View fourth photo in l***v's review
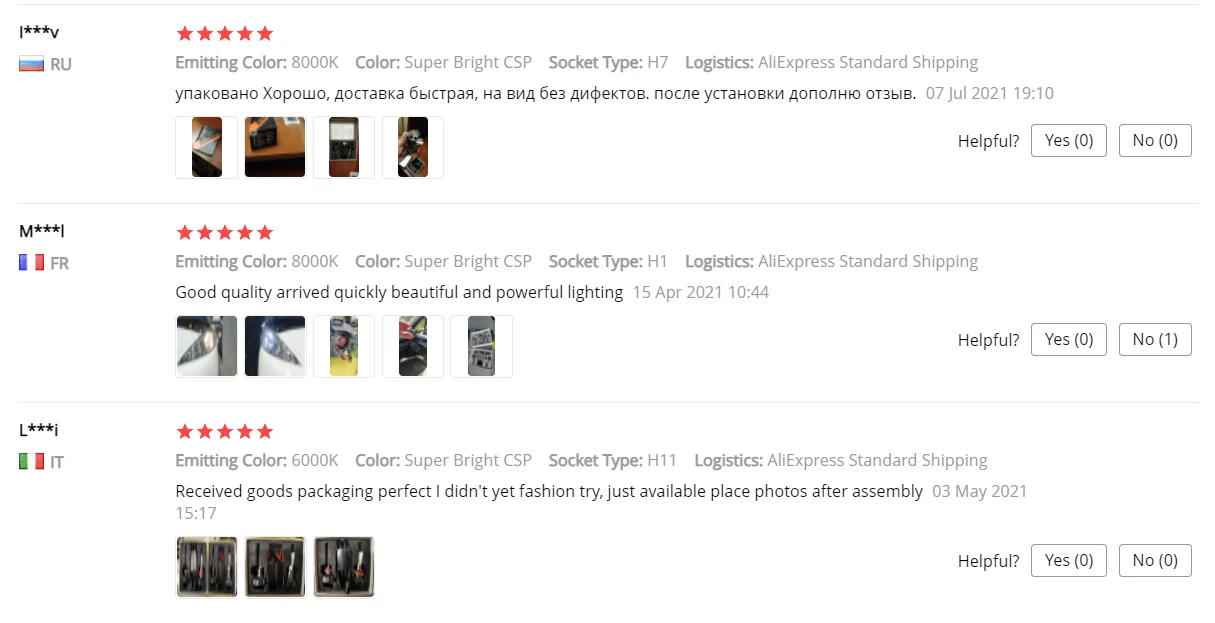Viewport: 1215px width, 623px height. [413, 147]
